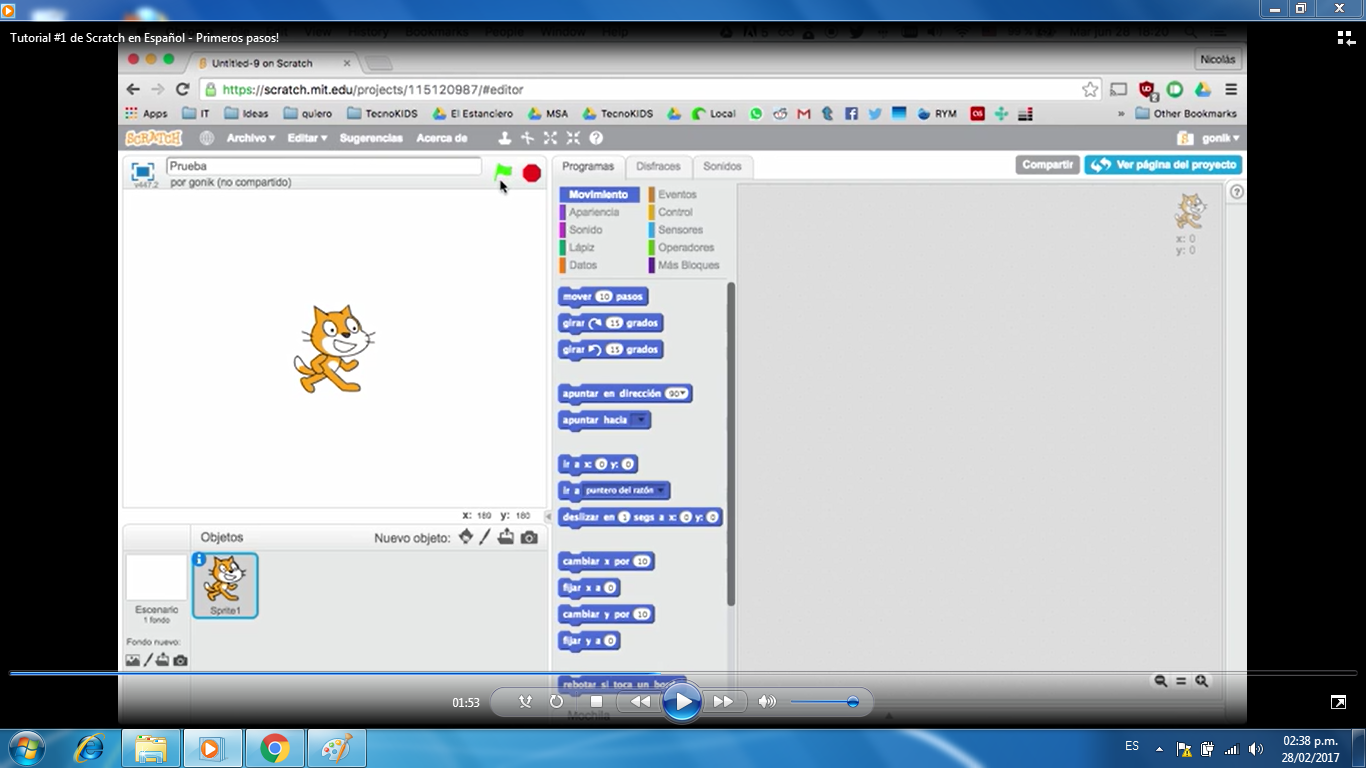Viewport: 1366px width, 768px height.
Task: Click the Compartir button
Action: [1046, 164]
